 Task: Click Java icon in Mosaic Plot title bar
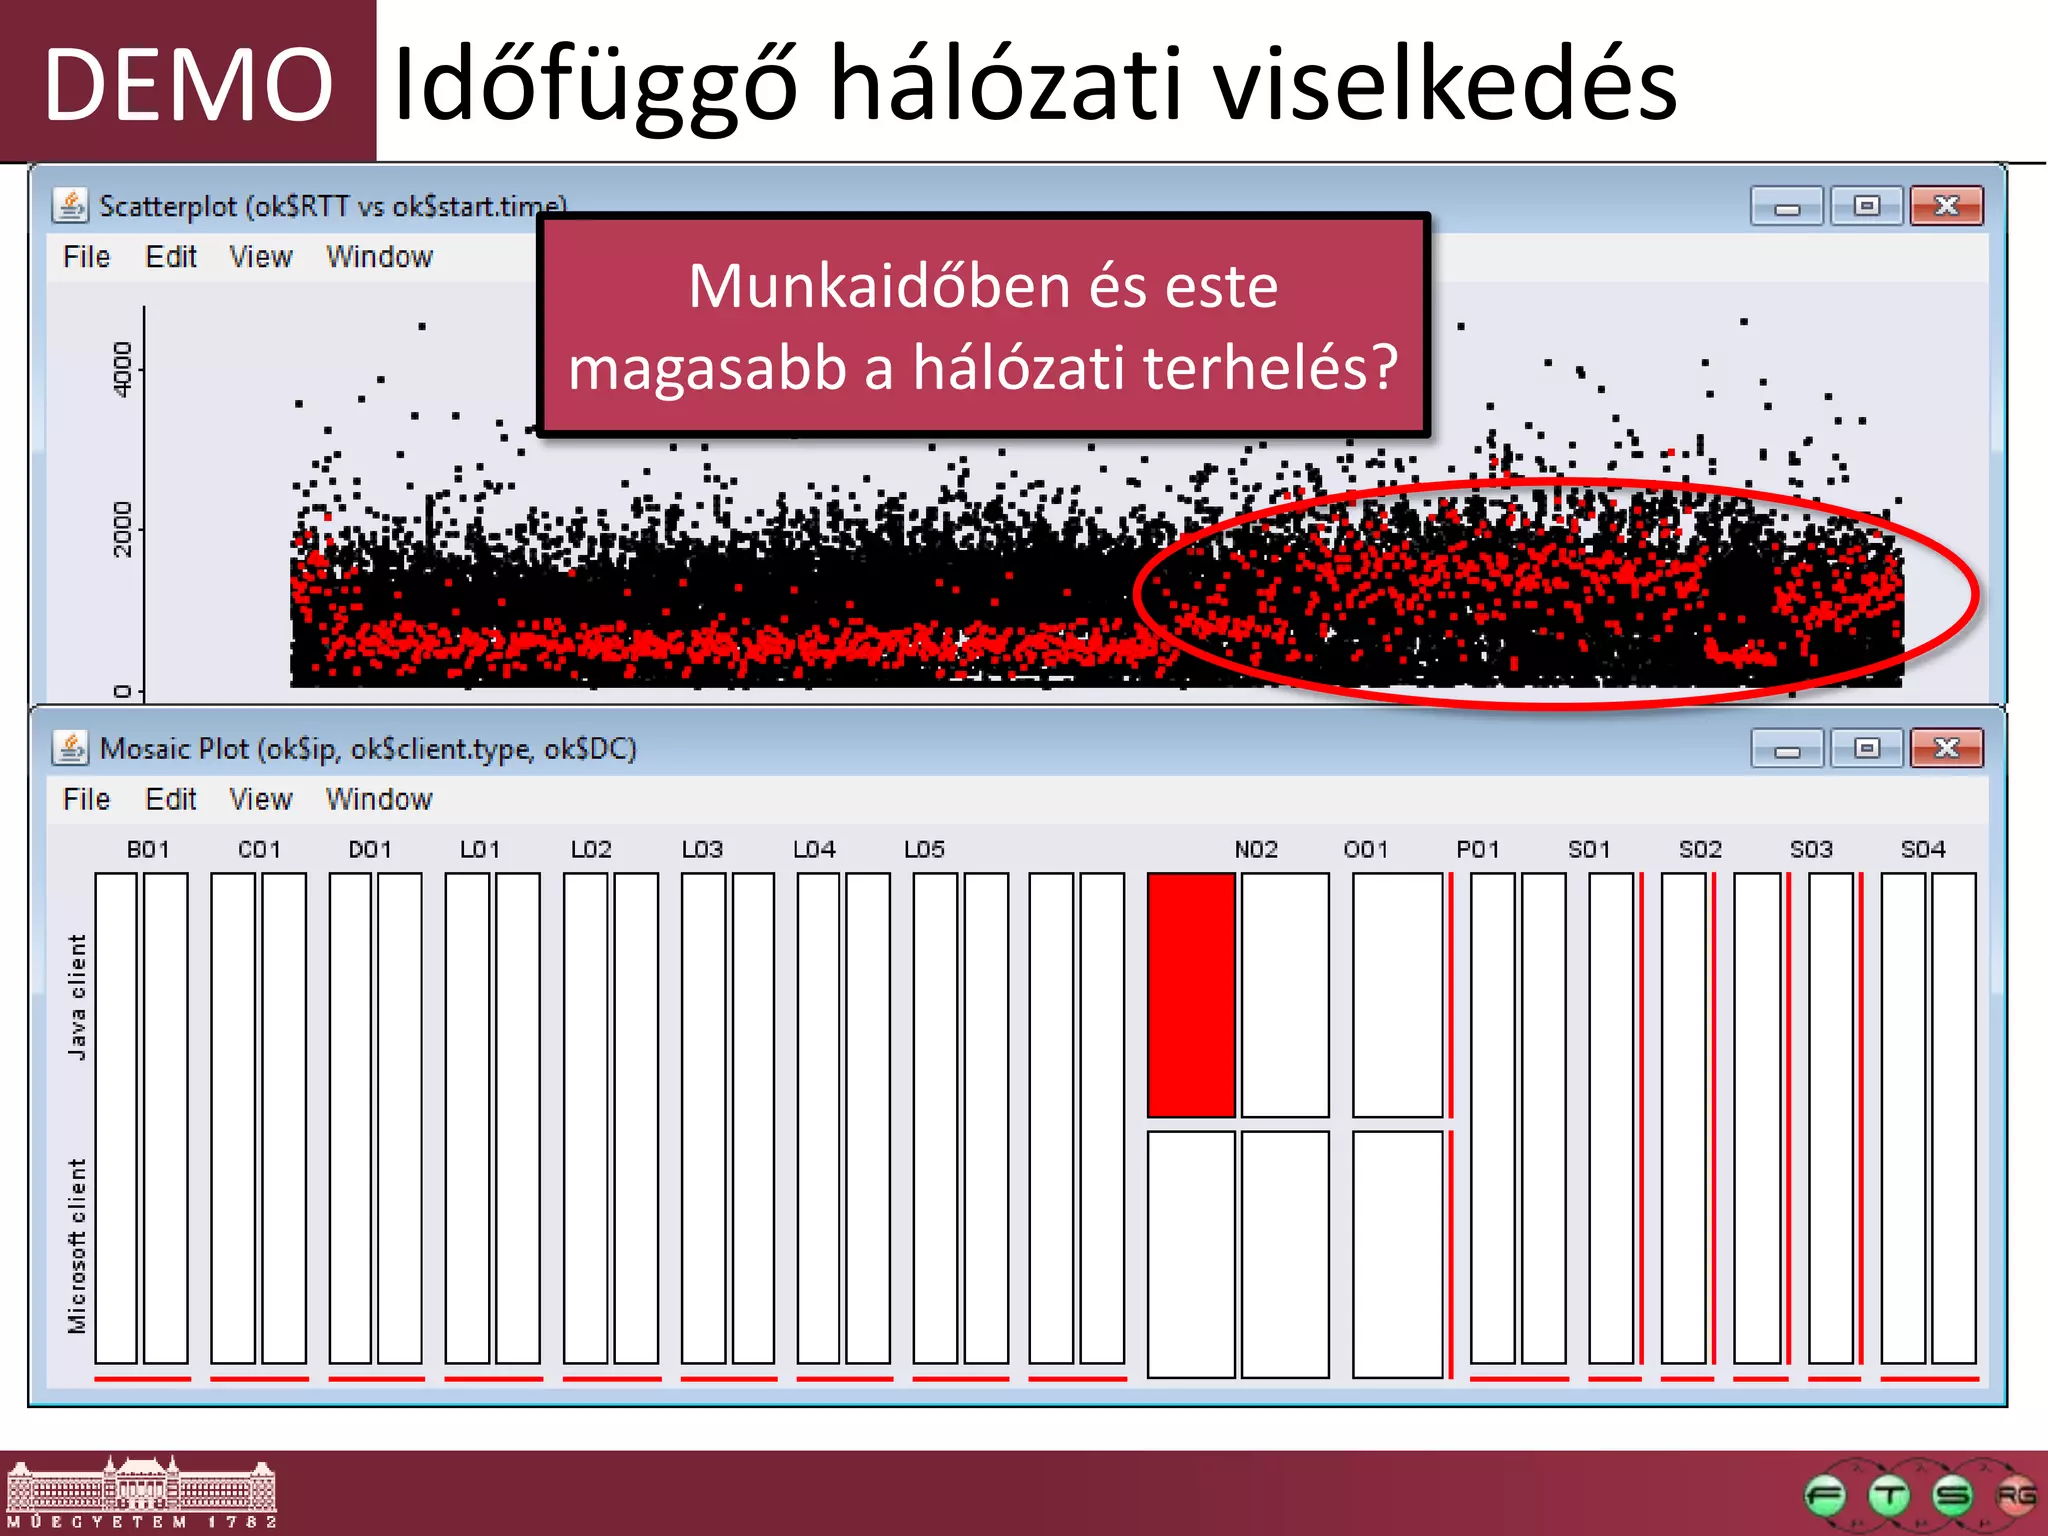(70, 748)
